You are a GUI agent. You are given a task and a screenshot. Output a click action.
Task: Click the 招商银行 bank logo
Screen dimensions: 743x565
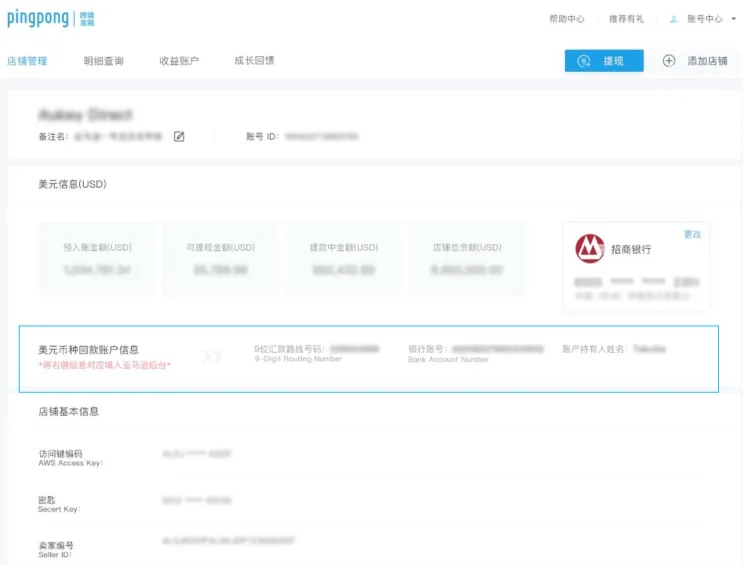point(589,248)
